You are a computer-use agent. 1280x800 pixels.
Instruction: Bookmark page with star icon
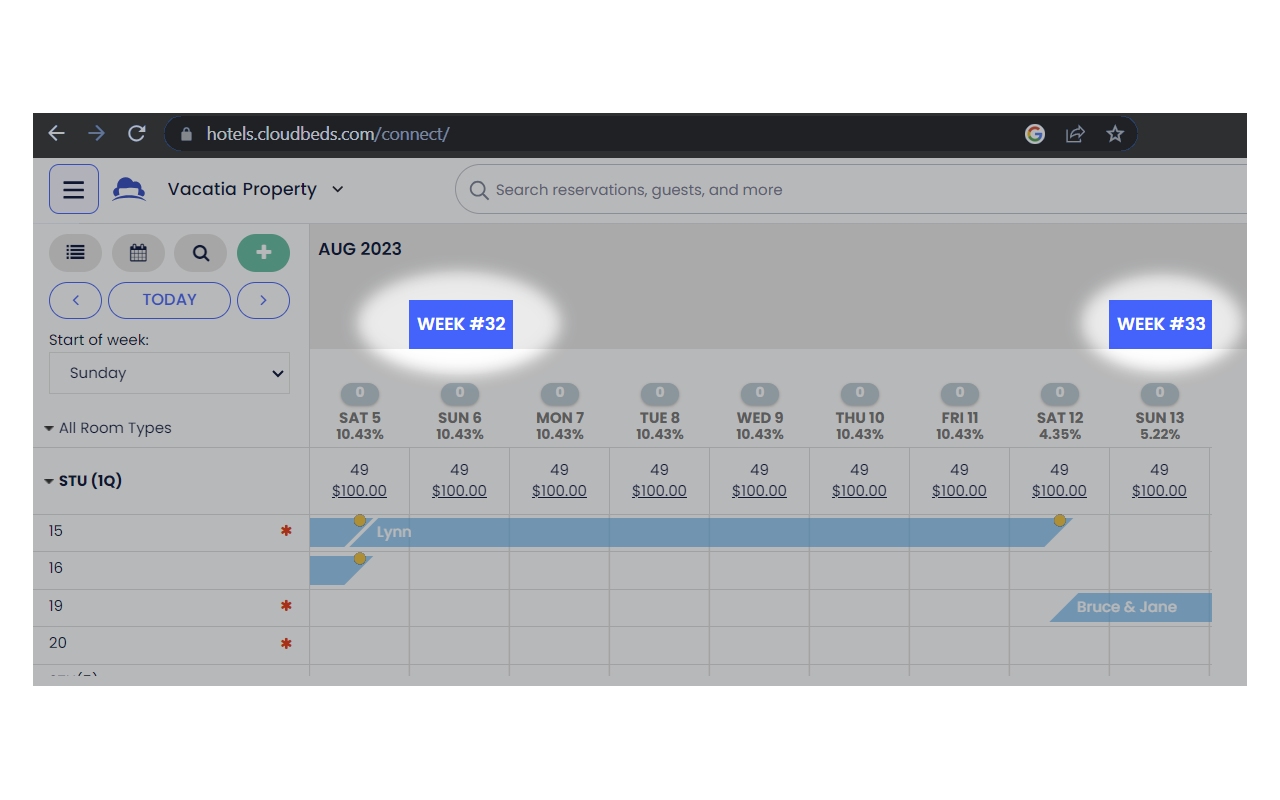1115,134
